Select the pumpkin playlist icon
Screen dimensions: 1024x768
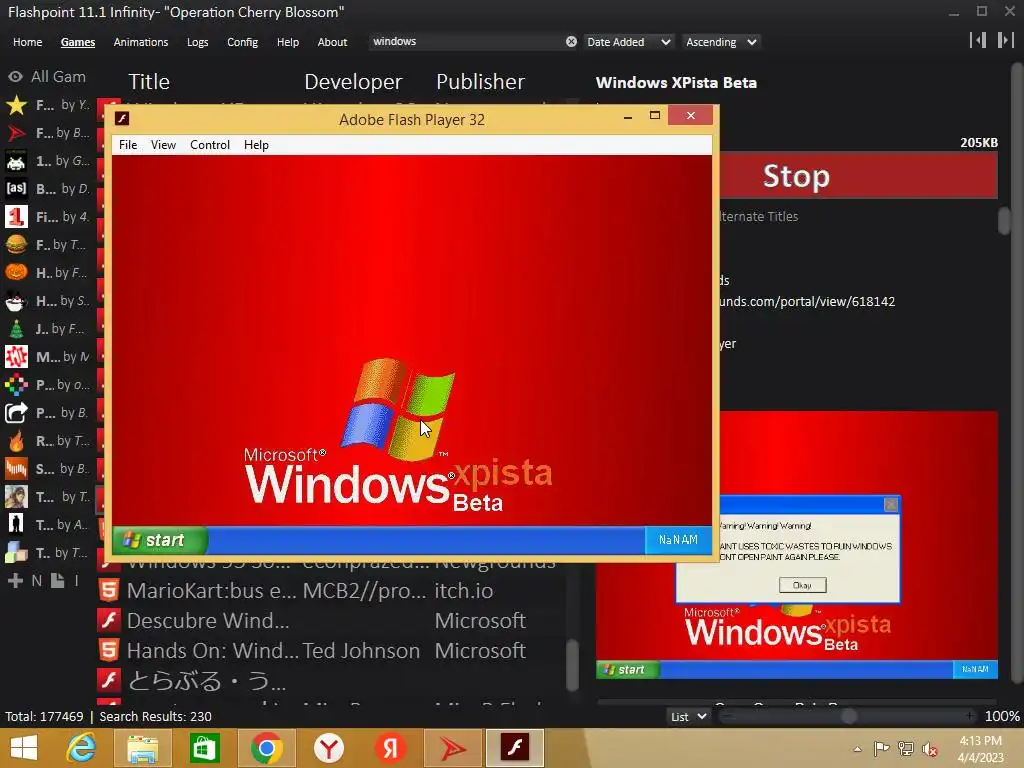tap(16, 272)
